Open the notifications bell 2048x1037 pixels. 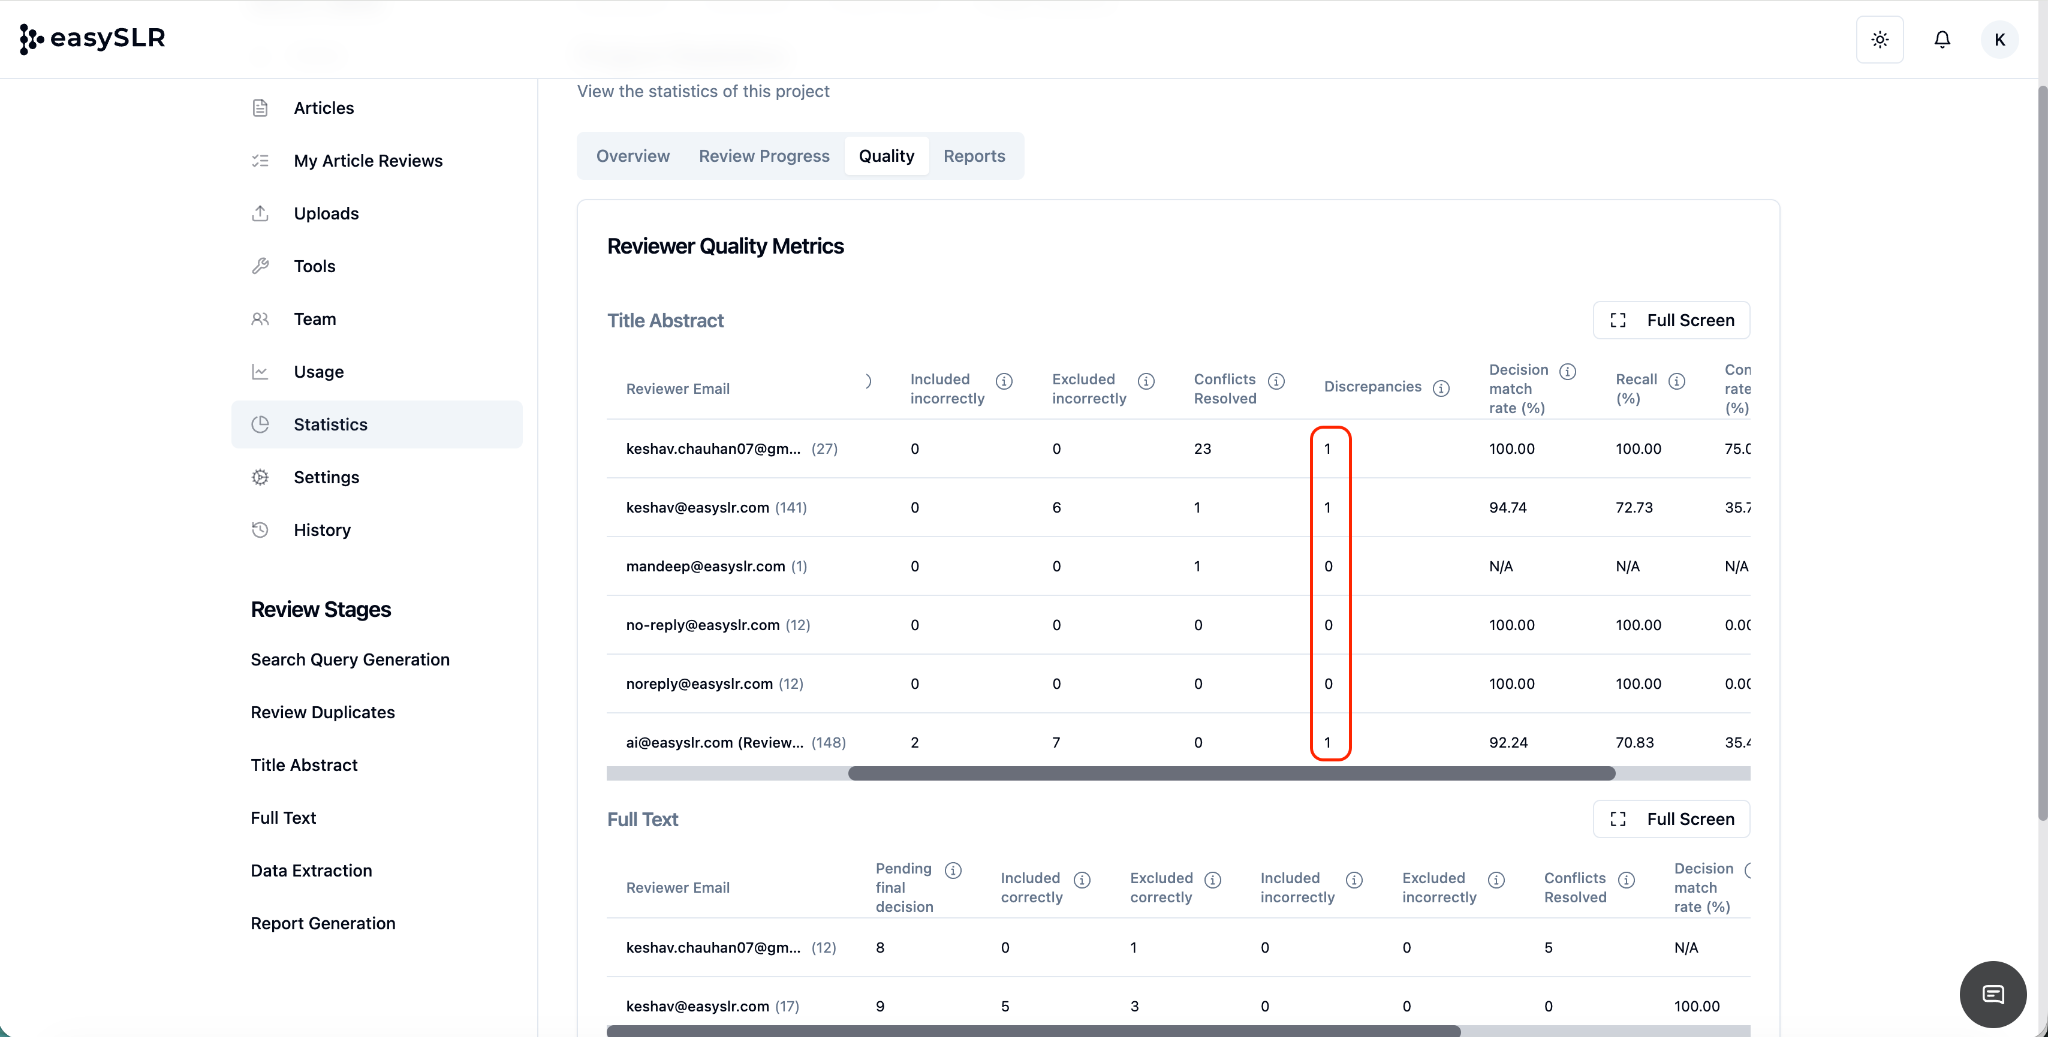pos(1942,40)
